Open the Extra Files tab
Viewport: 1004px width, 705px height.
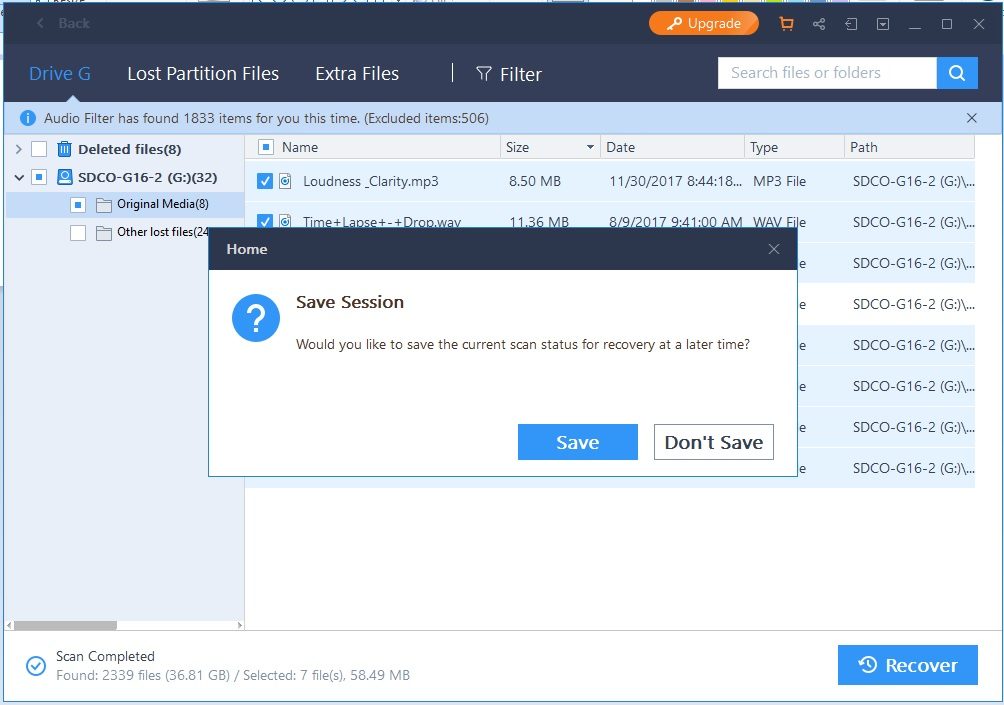[x=357, y=74]
